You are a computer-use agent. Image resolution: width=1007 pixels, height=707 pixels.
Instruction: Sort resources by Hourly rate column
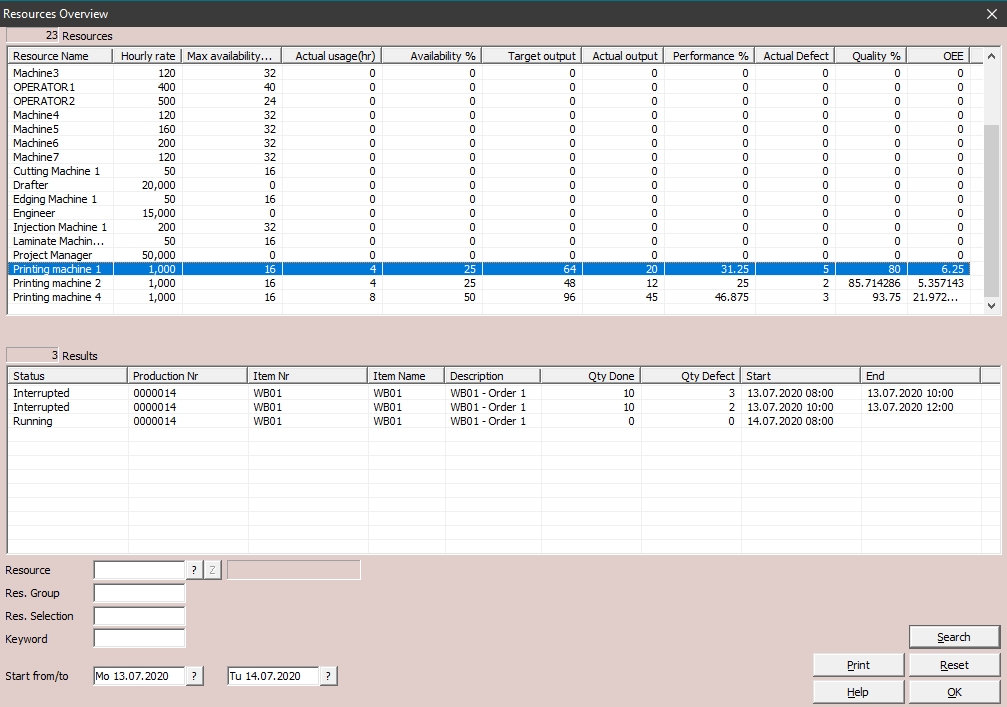tap(148, 56)
